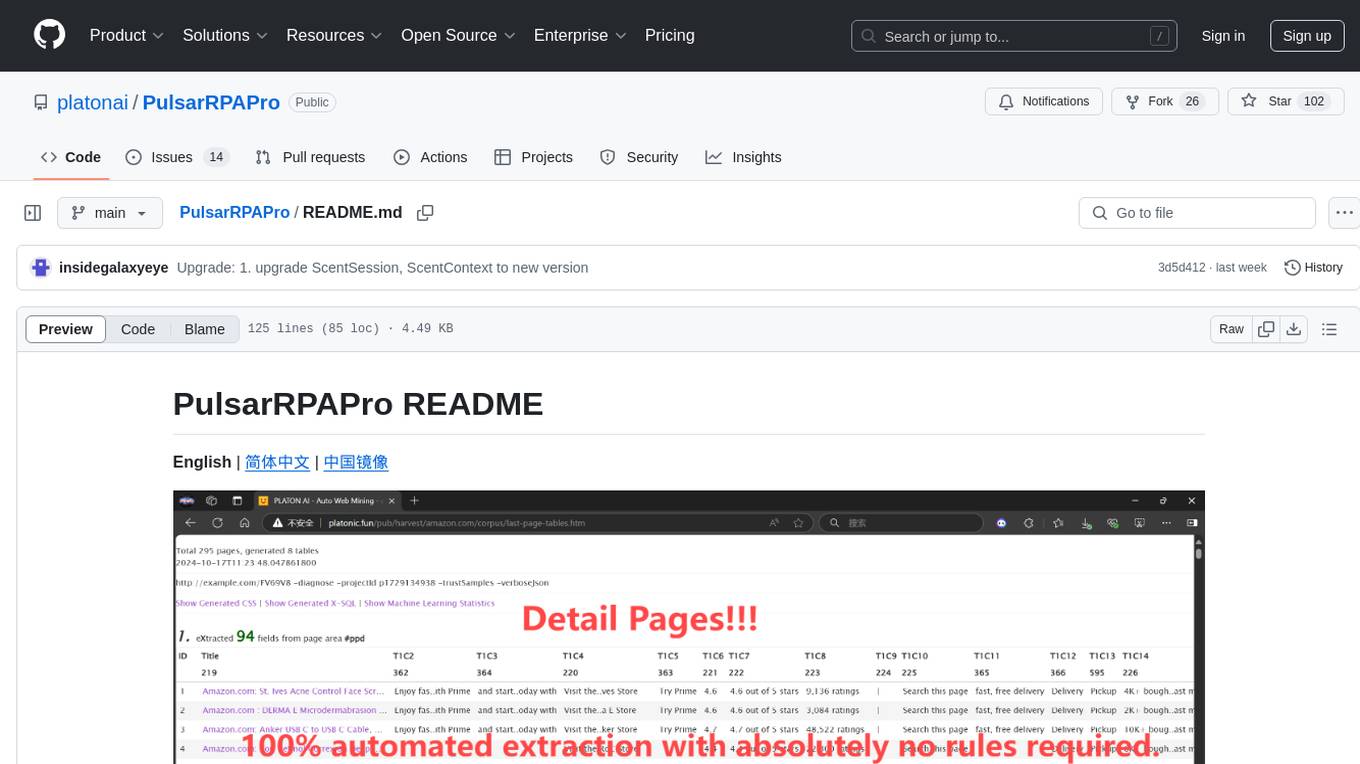1360x764 pixels.
Task: Expand the Resources menu
Action: pyautogui.click(x=334, y=35)
